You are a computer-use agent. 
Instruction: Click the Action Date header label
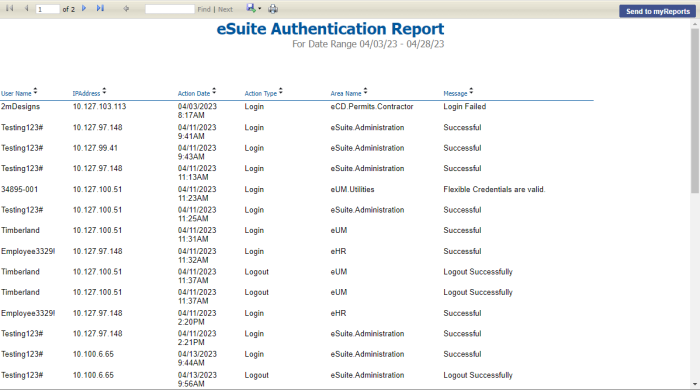coord(194,94)
